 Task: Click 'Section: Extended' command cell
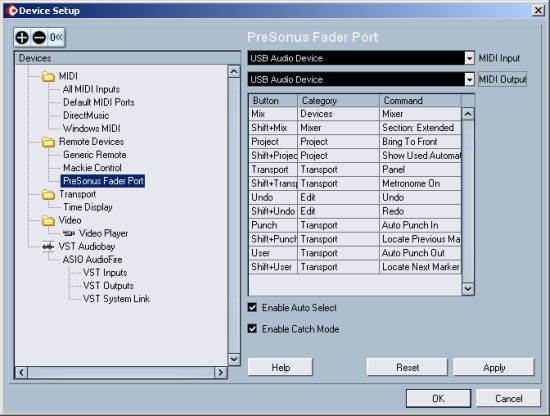coord(420,128)
